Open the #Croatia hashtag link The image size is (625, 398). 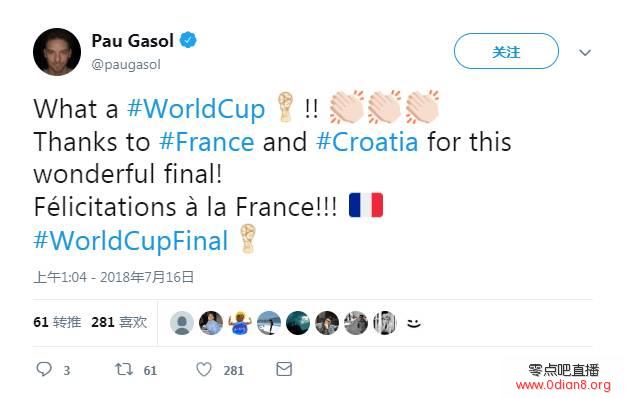coord(367,142)
